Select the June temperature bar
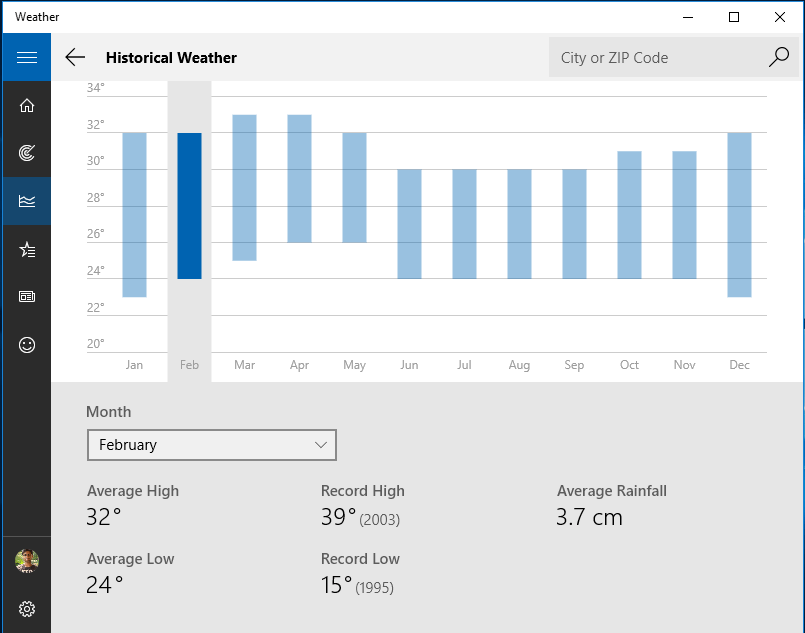The height and width of the screenshot is (633, 805). 409,224
